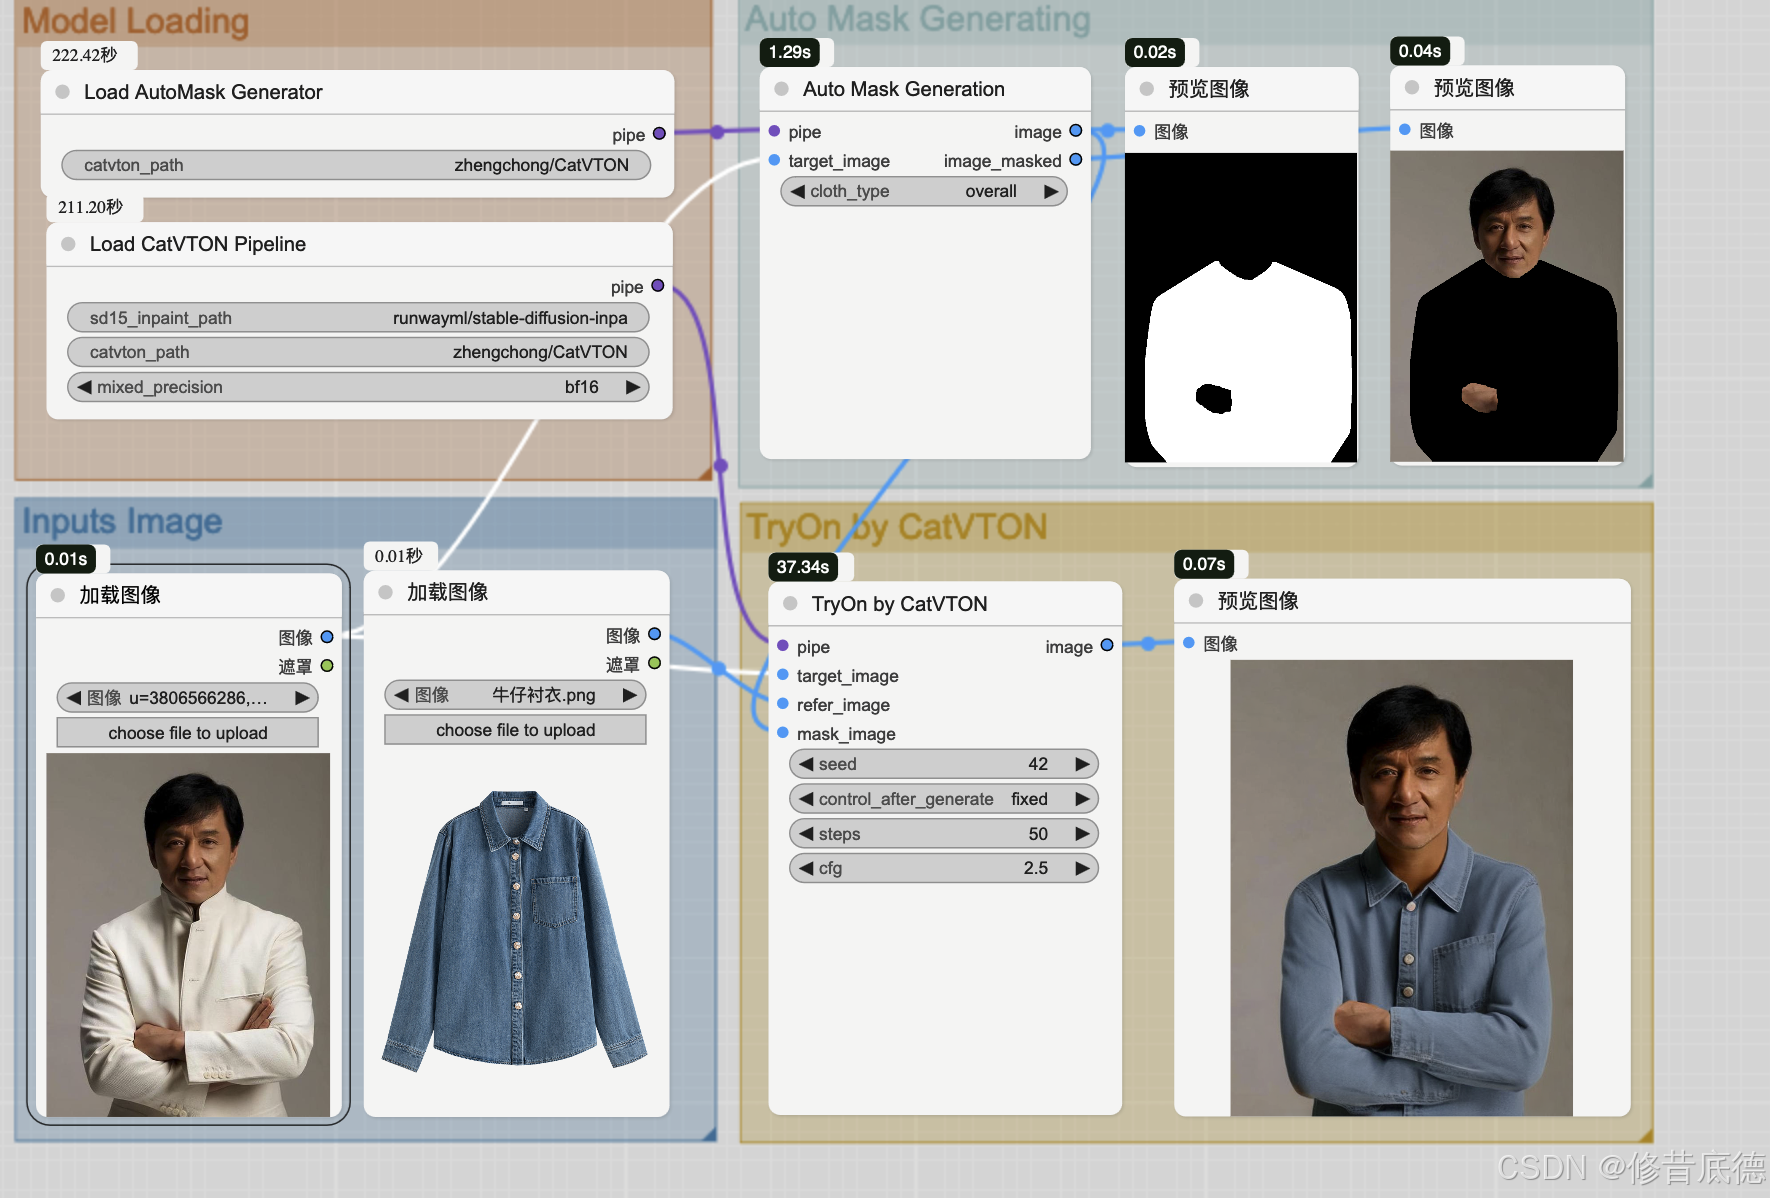Collapse the selected 加载图像 node showing the person photo
1770x1198 pixels.
click(58, 595)
